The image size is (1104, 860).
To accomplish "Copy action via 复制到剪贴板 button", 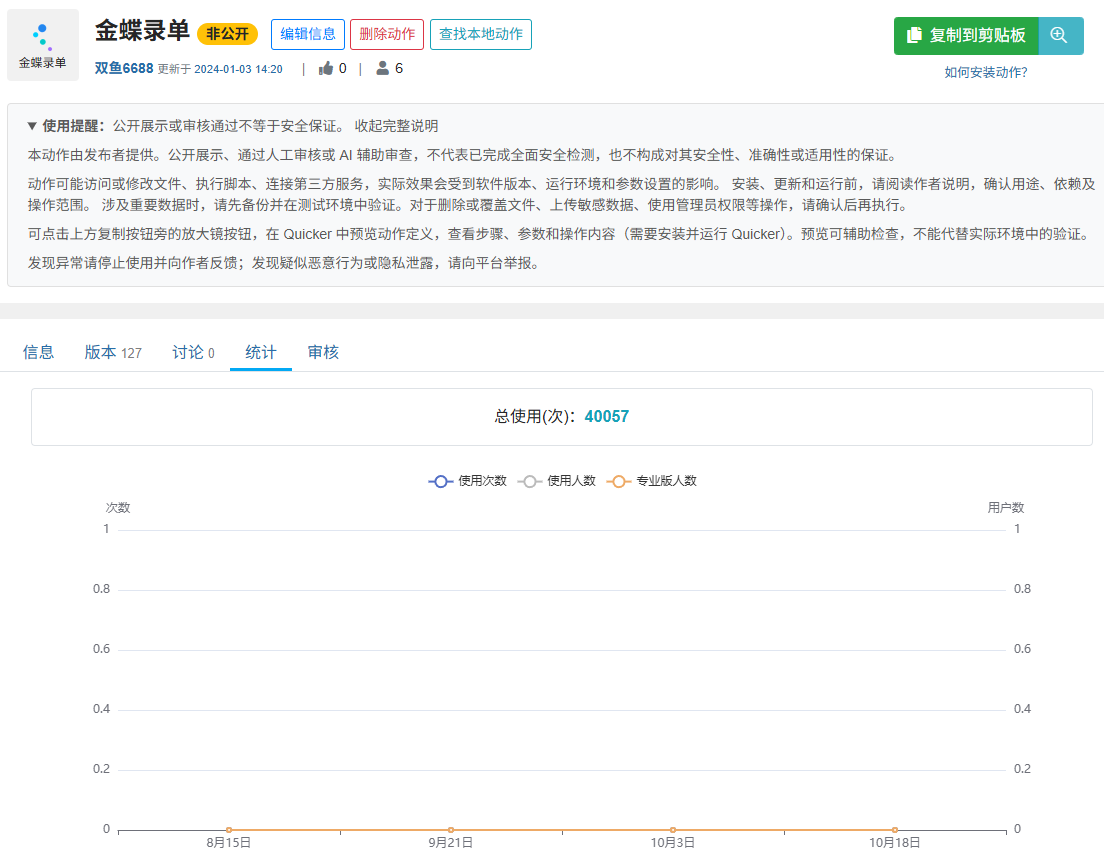I will point(966,35).
